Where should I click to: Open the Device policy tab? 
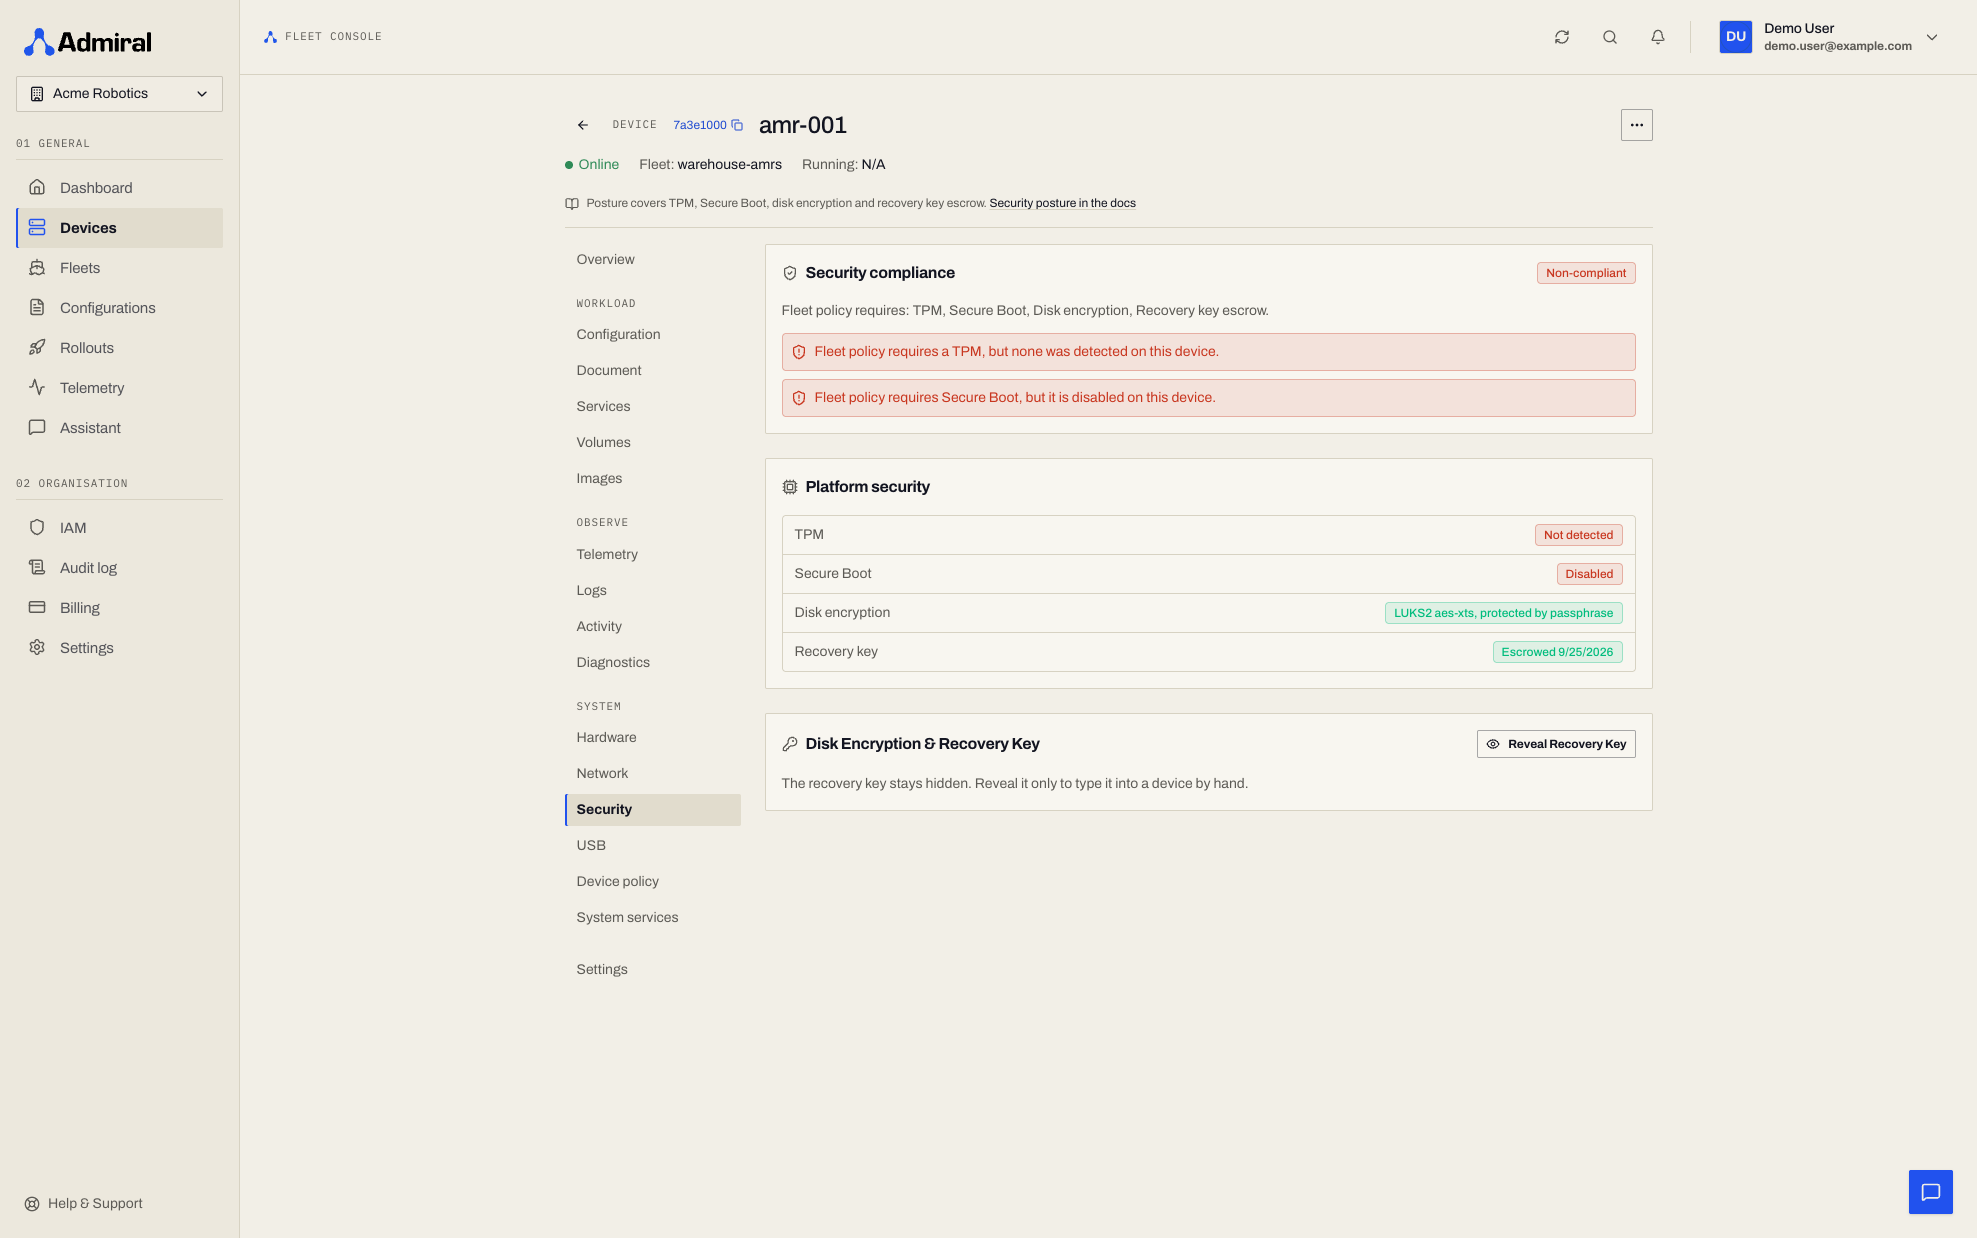tap(653, 882)
